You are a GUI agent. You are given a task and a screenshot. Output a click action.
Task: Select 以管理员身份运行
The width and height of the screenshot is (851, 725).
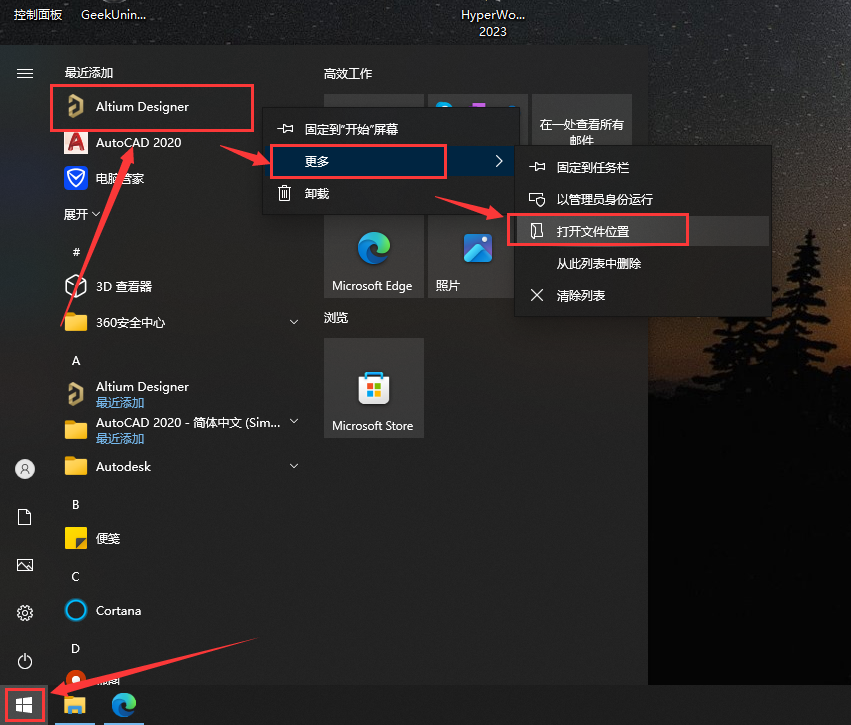tap(643, 199)
